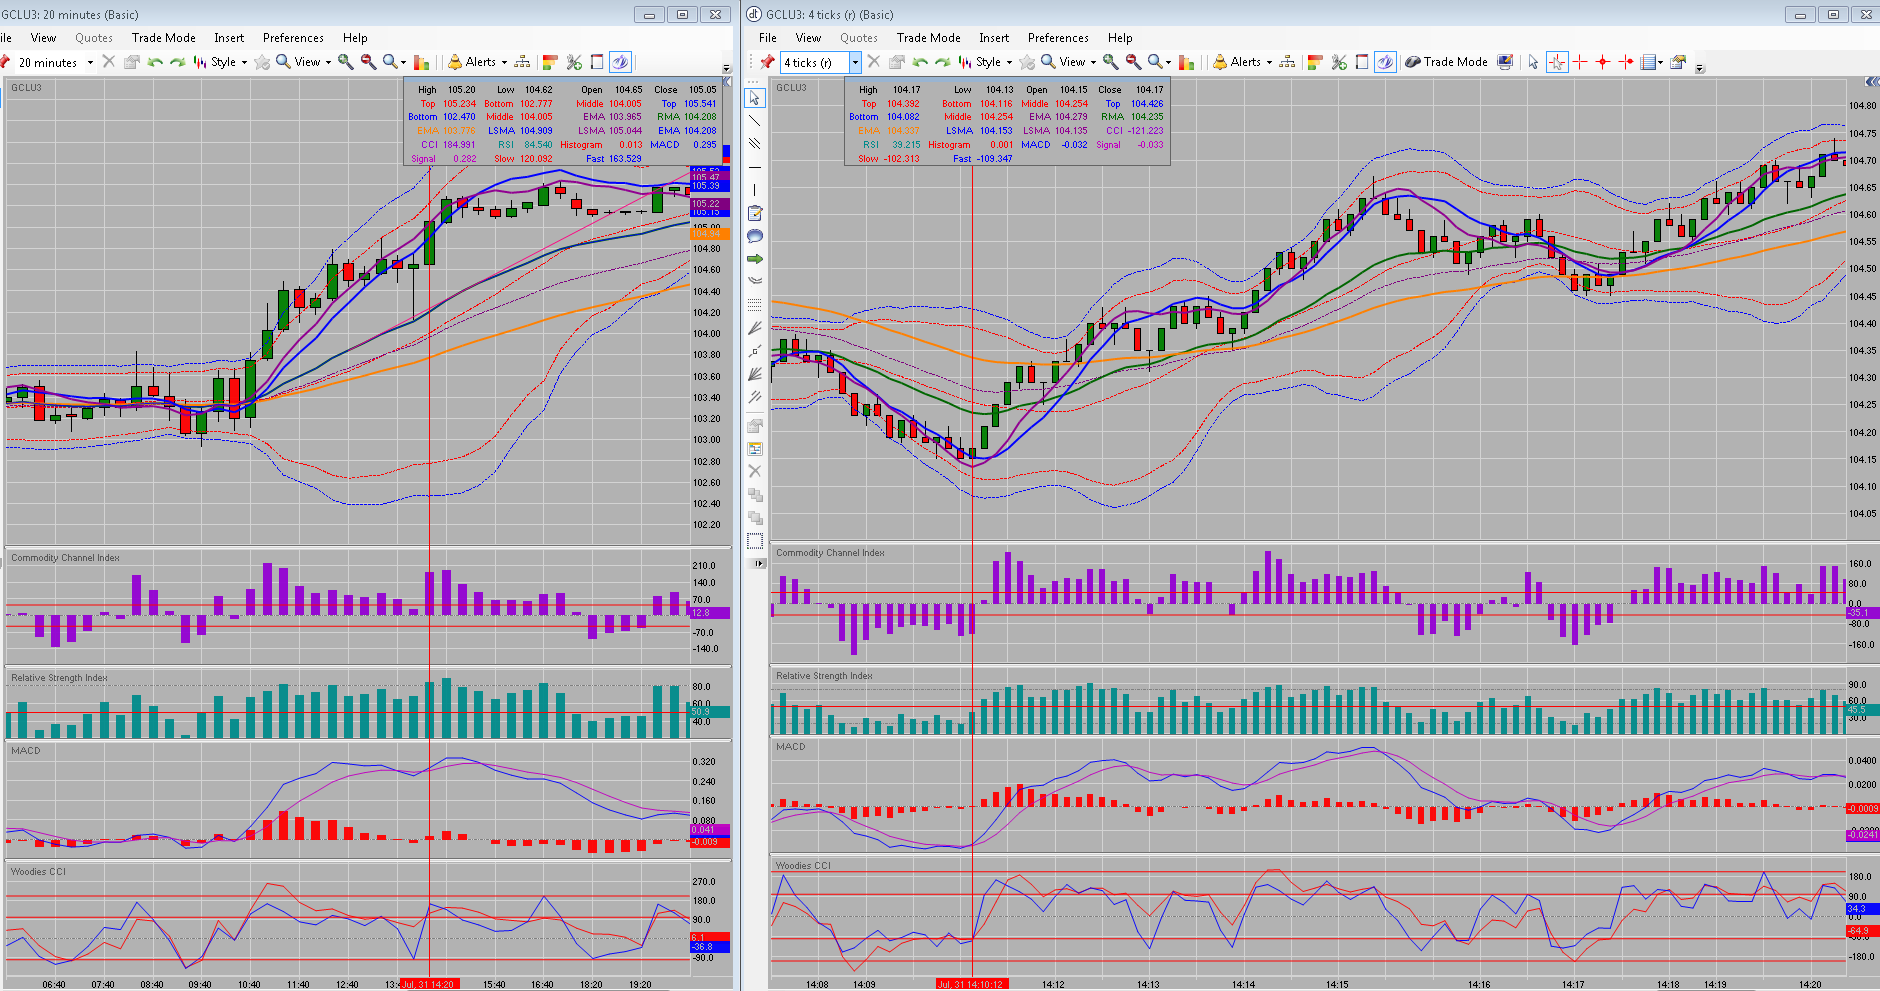Open bar chart icon in 4 ticks toolbar
This screenshot has height=991, width=1880.
click(x=1187, y=62)
